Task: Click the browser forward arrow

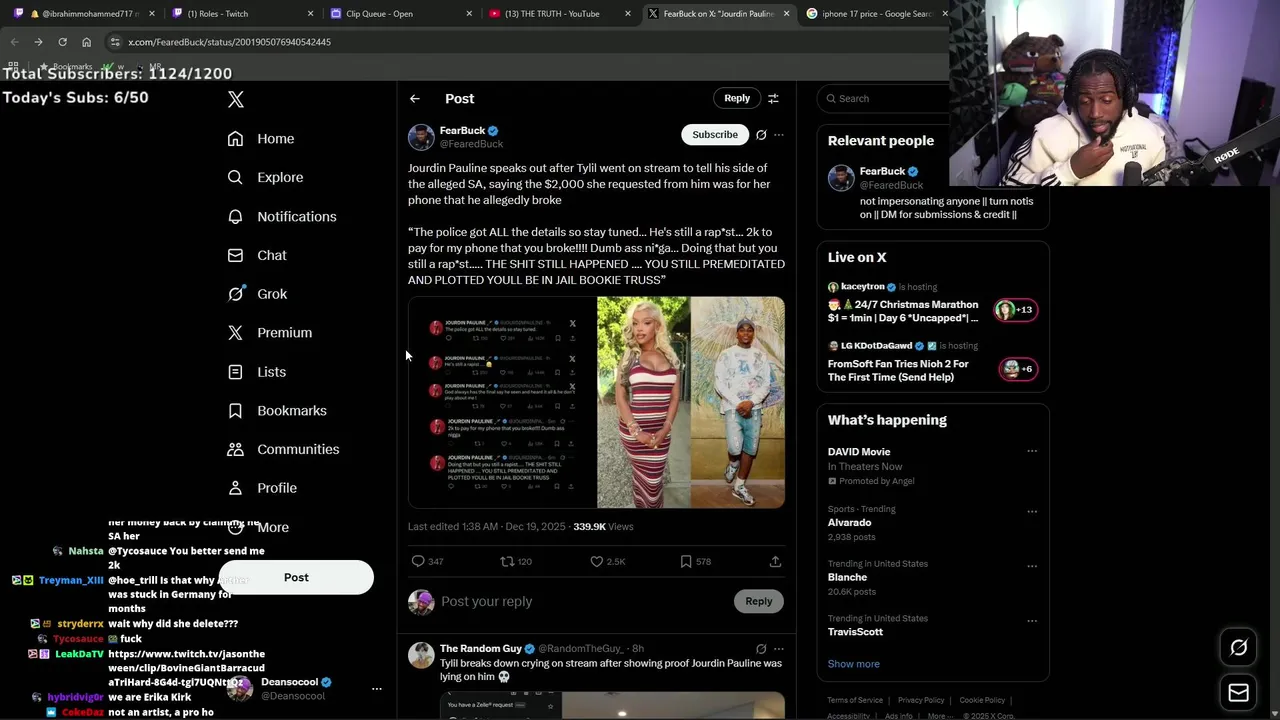Action: click(x=38, y=42)
